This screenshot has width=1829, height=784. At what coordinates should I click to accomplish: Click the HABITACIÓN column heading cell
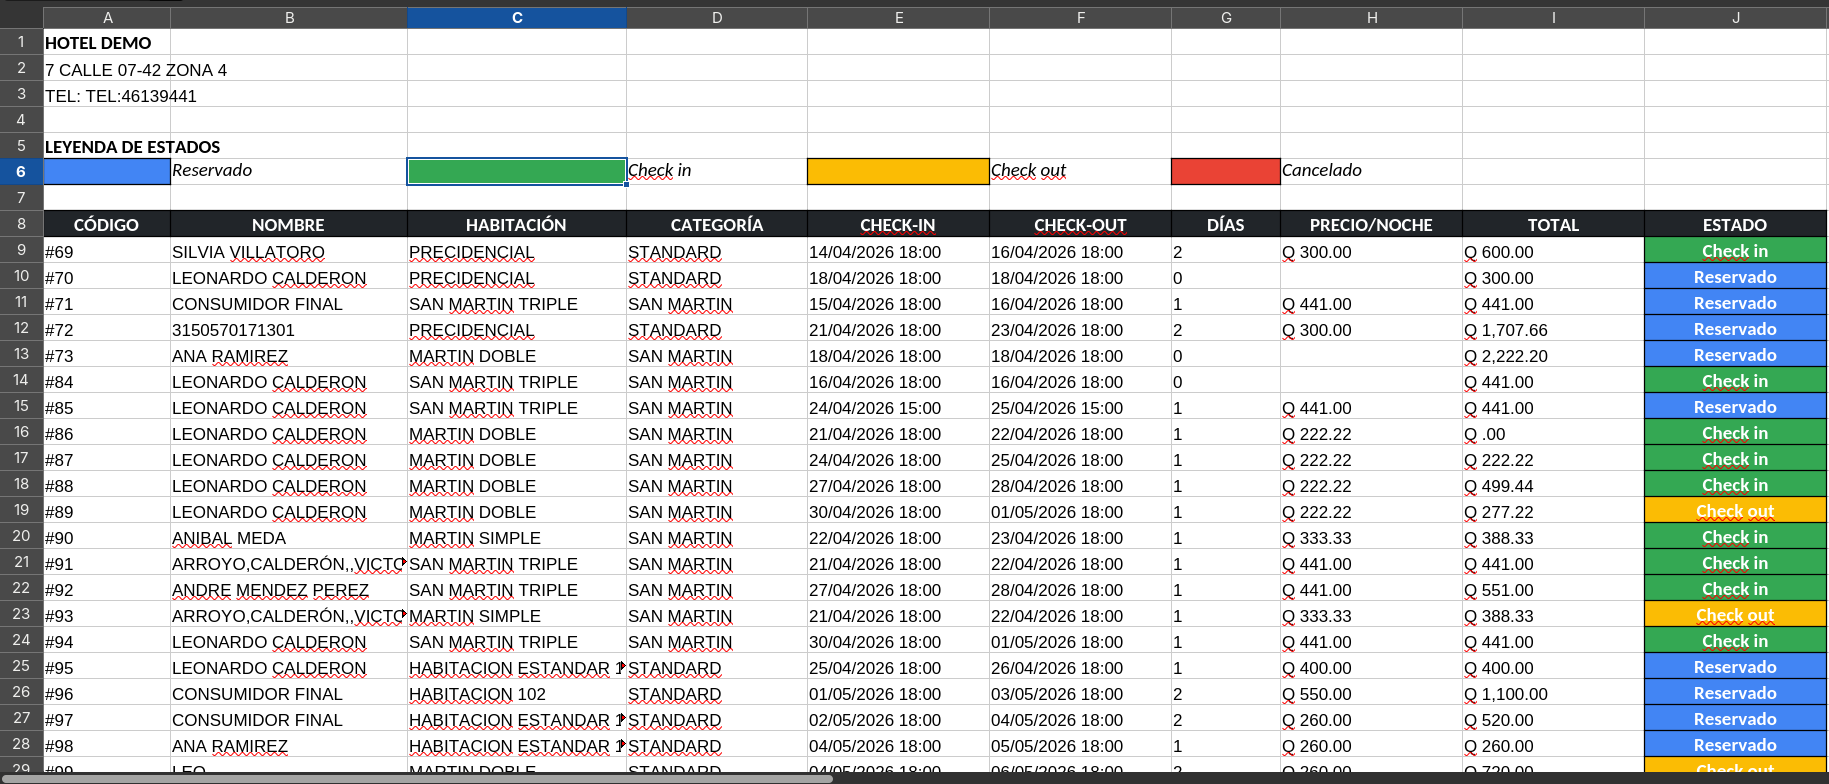coord(517,225)
